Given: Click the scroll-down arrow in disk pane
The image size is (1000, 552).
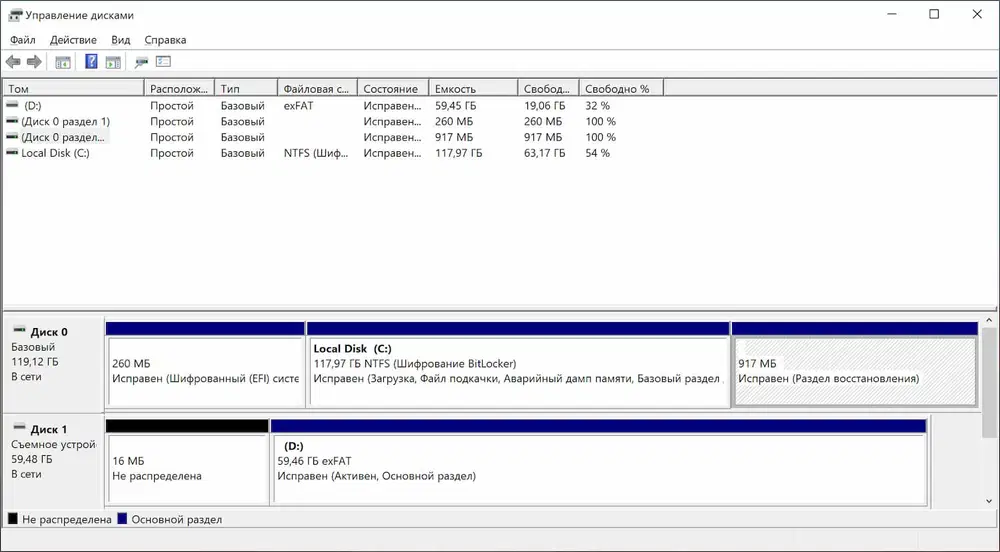Looking at the screenshot, I should [989, 501].
